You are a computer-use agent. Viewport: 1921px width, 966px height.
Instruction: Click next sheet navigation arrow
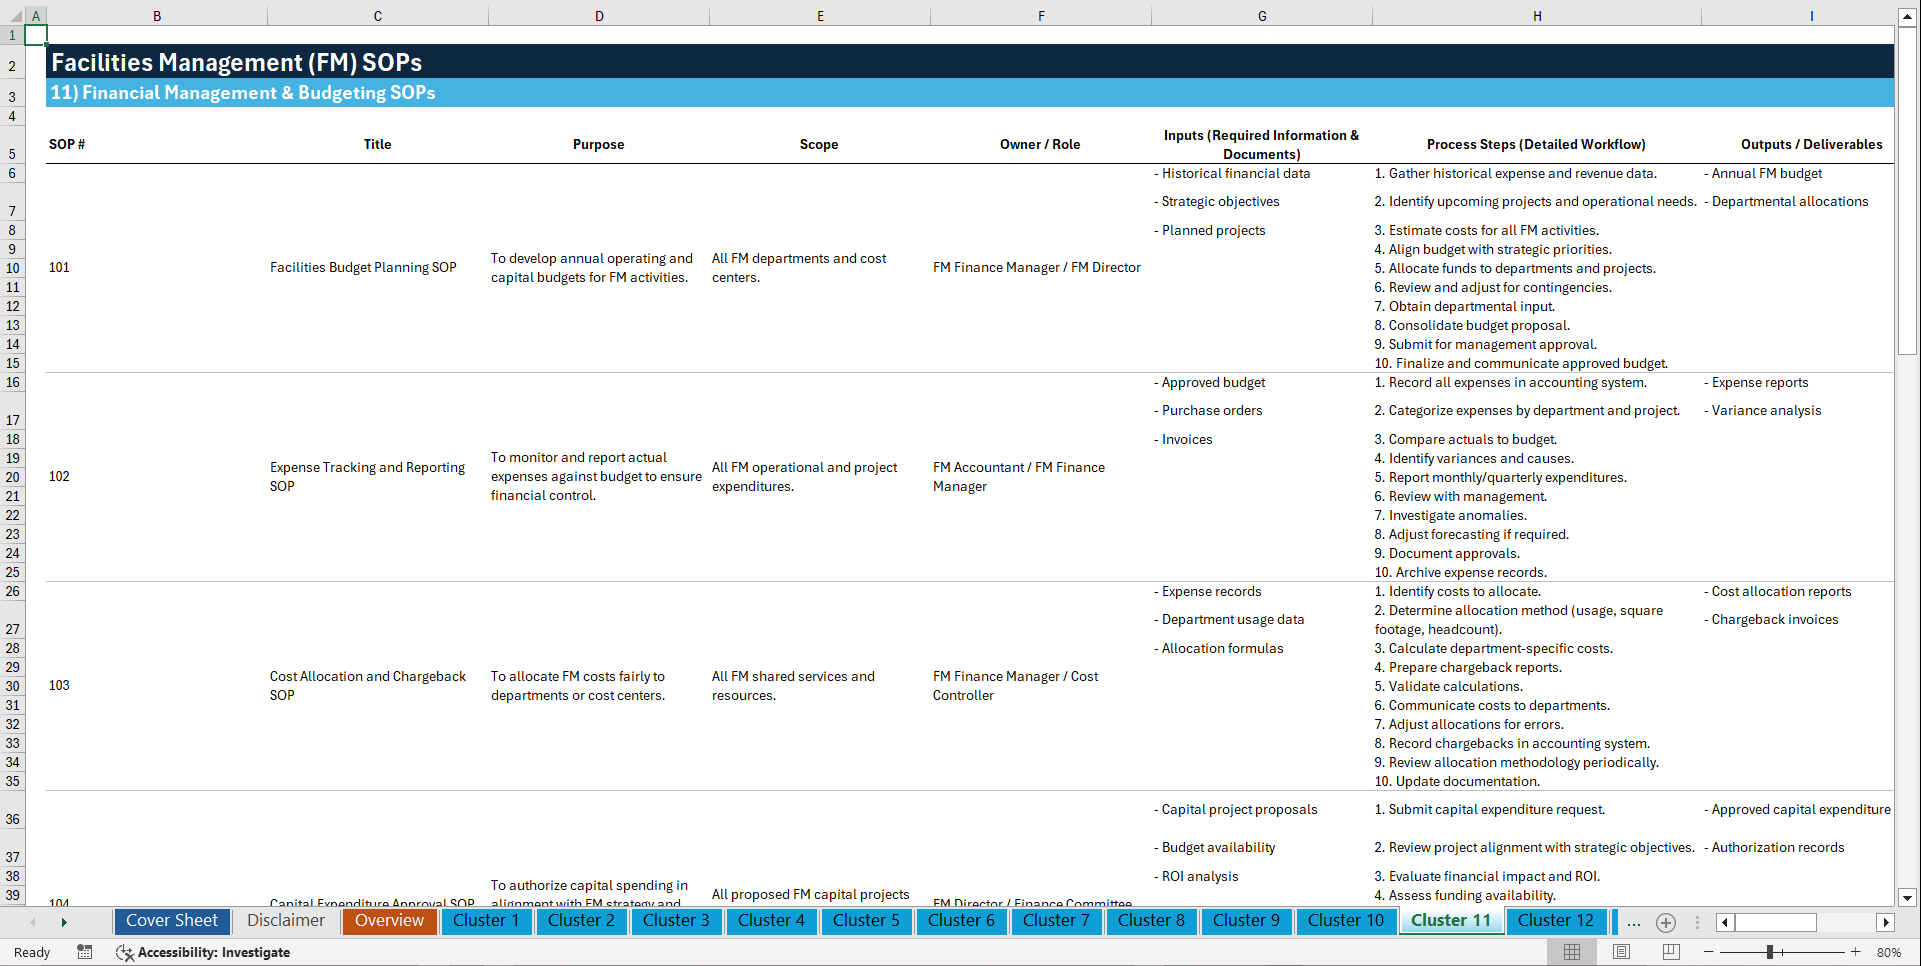click(64, 922)
